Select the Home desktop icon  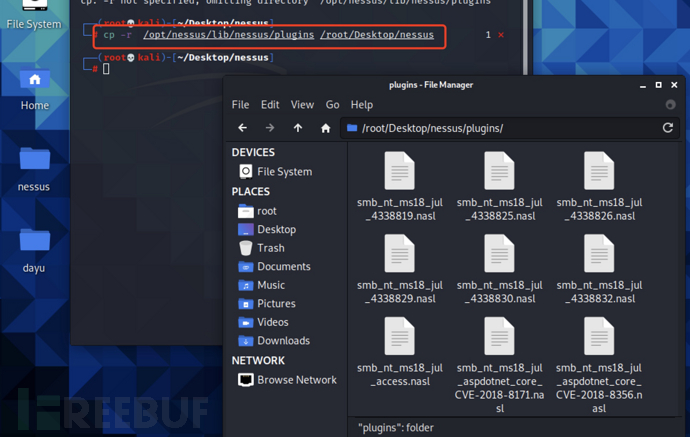(34, 90)
